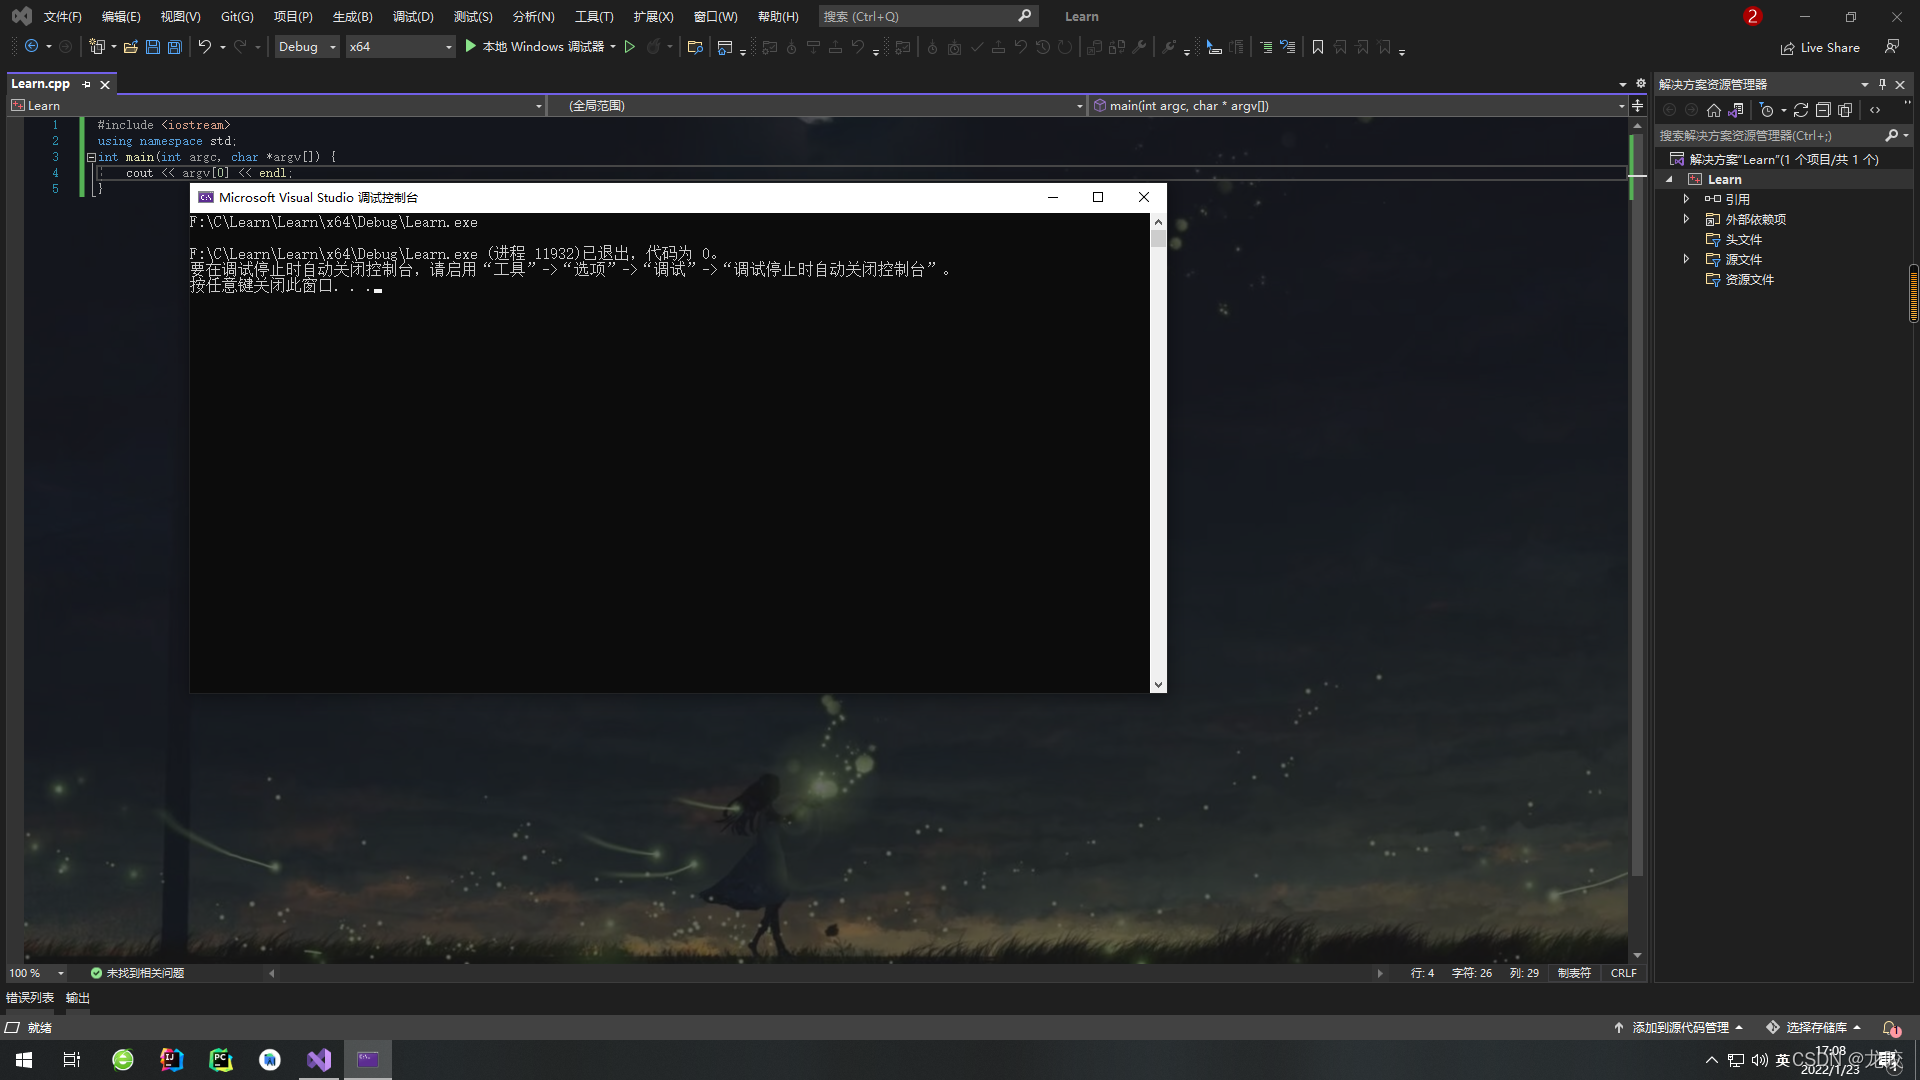Expand the 引用 node in Solution Explorer
1920x1080 pixels.
pyautogui.click(x=1686, y=199)
